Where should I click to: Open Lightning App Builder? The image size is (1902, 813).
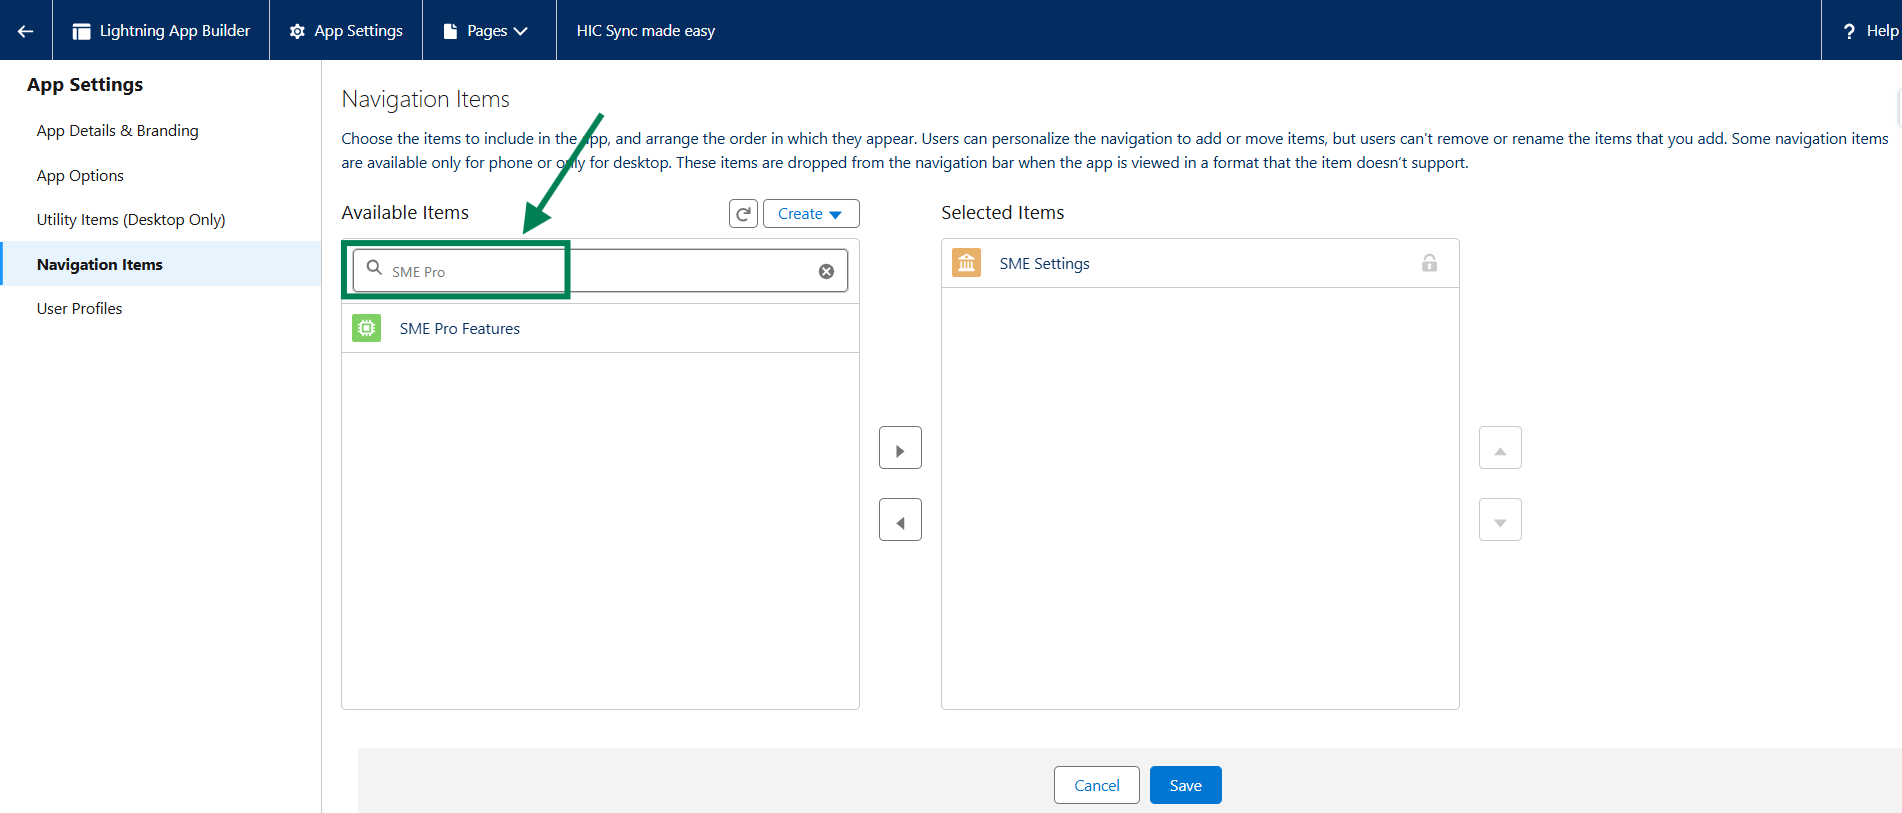[161, 31]
